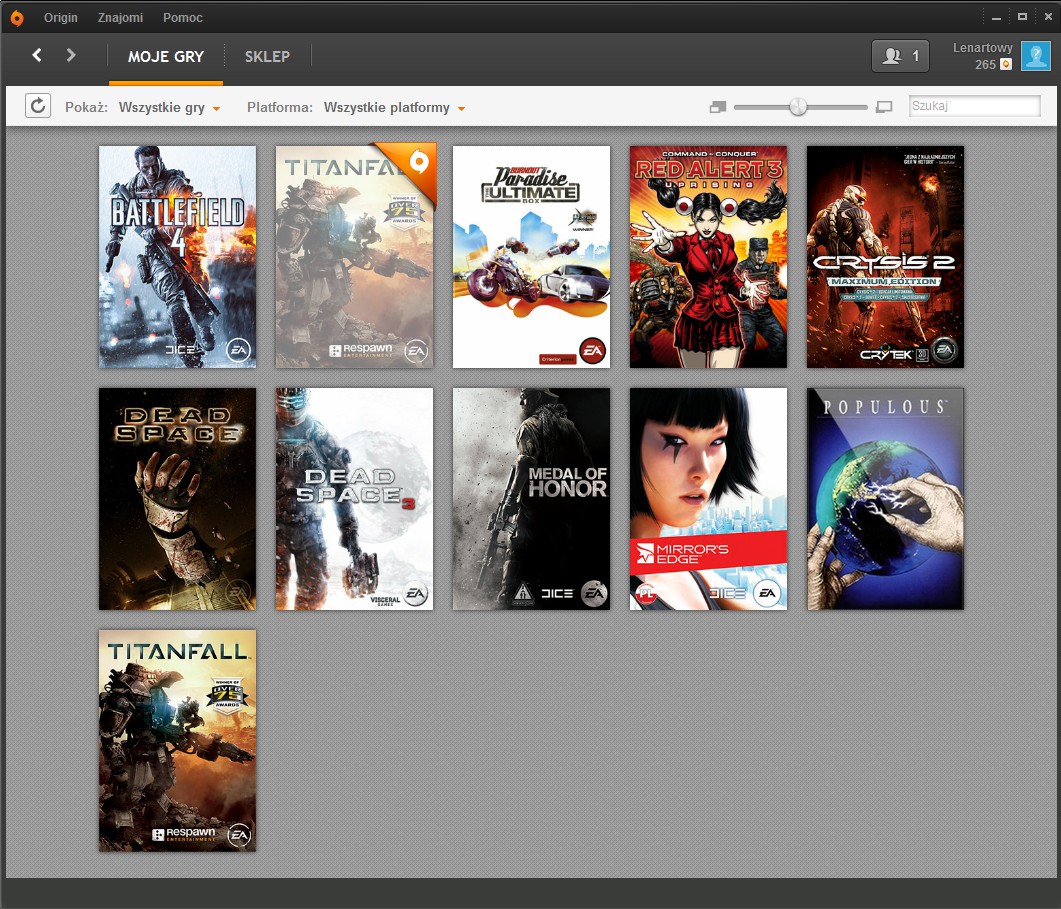Select Red Alert 3 Uprising tile
Viewport: 1061px width, 909px height.
[x=708, y=257]
